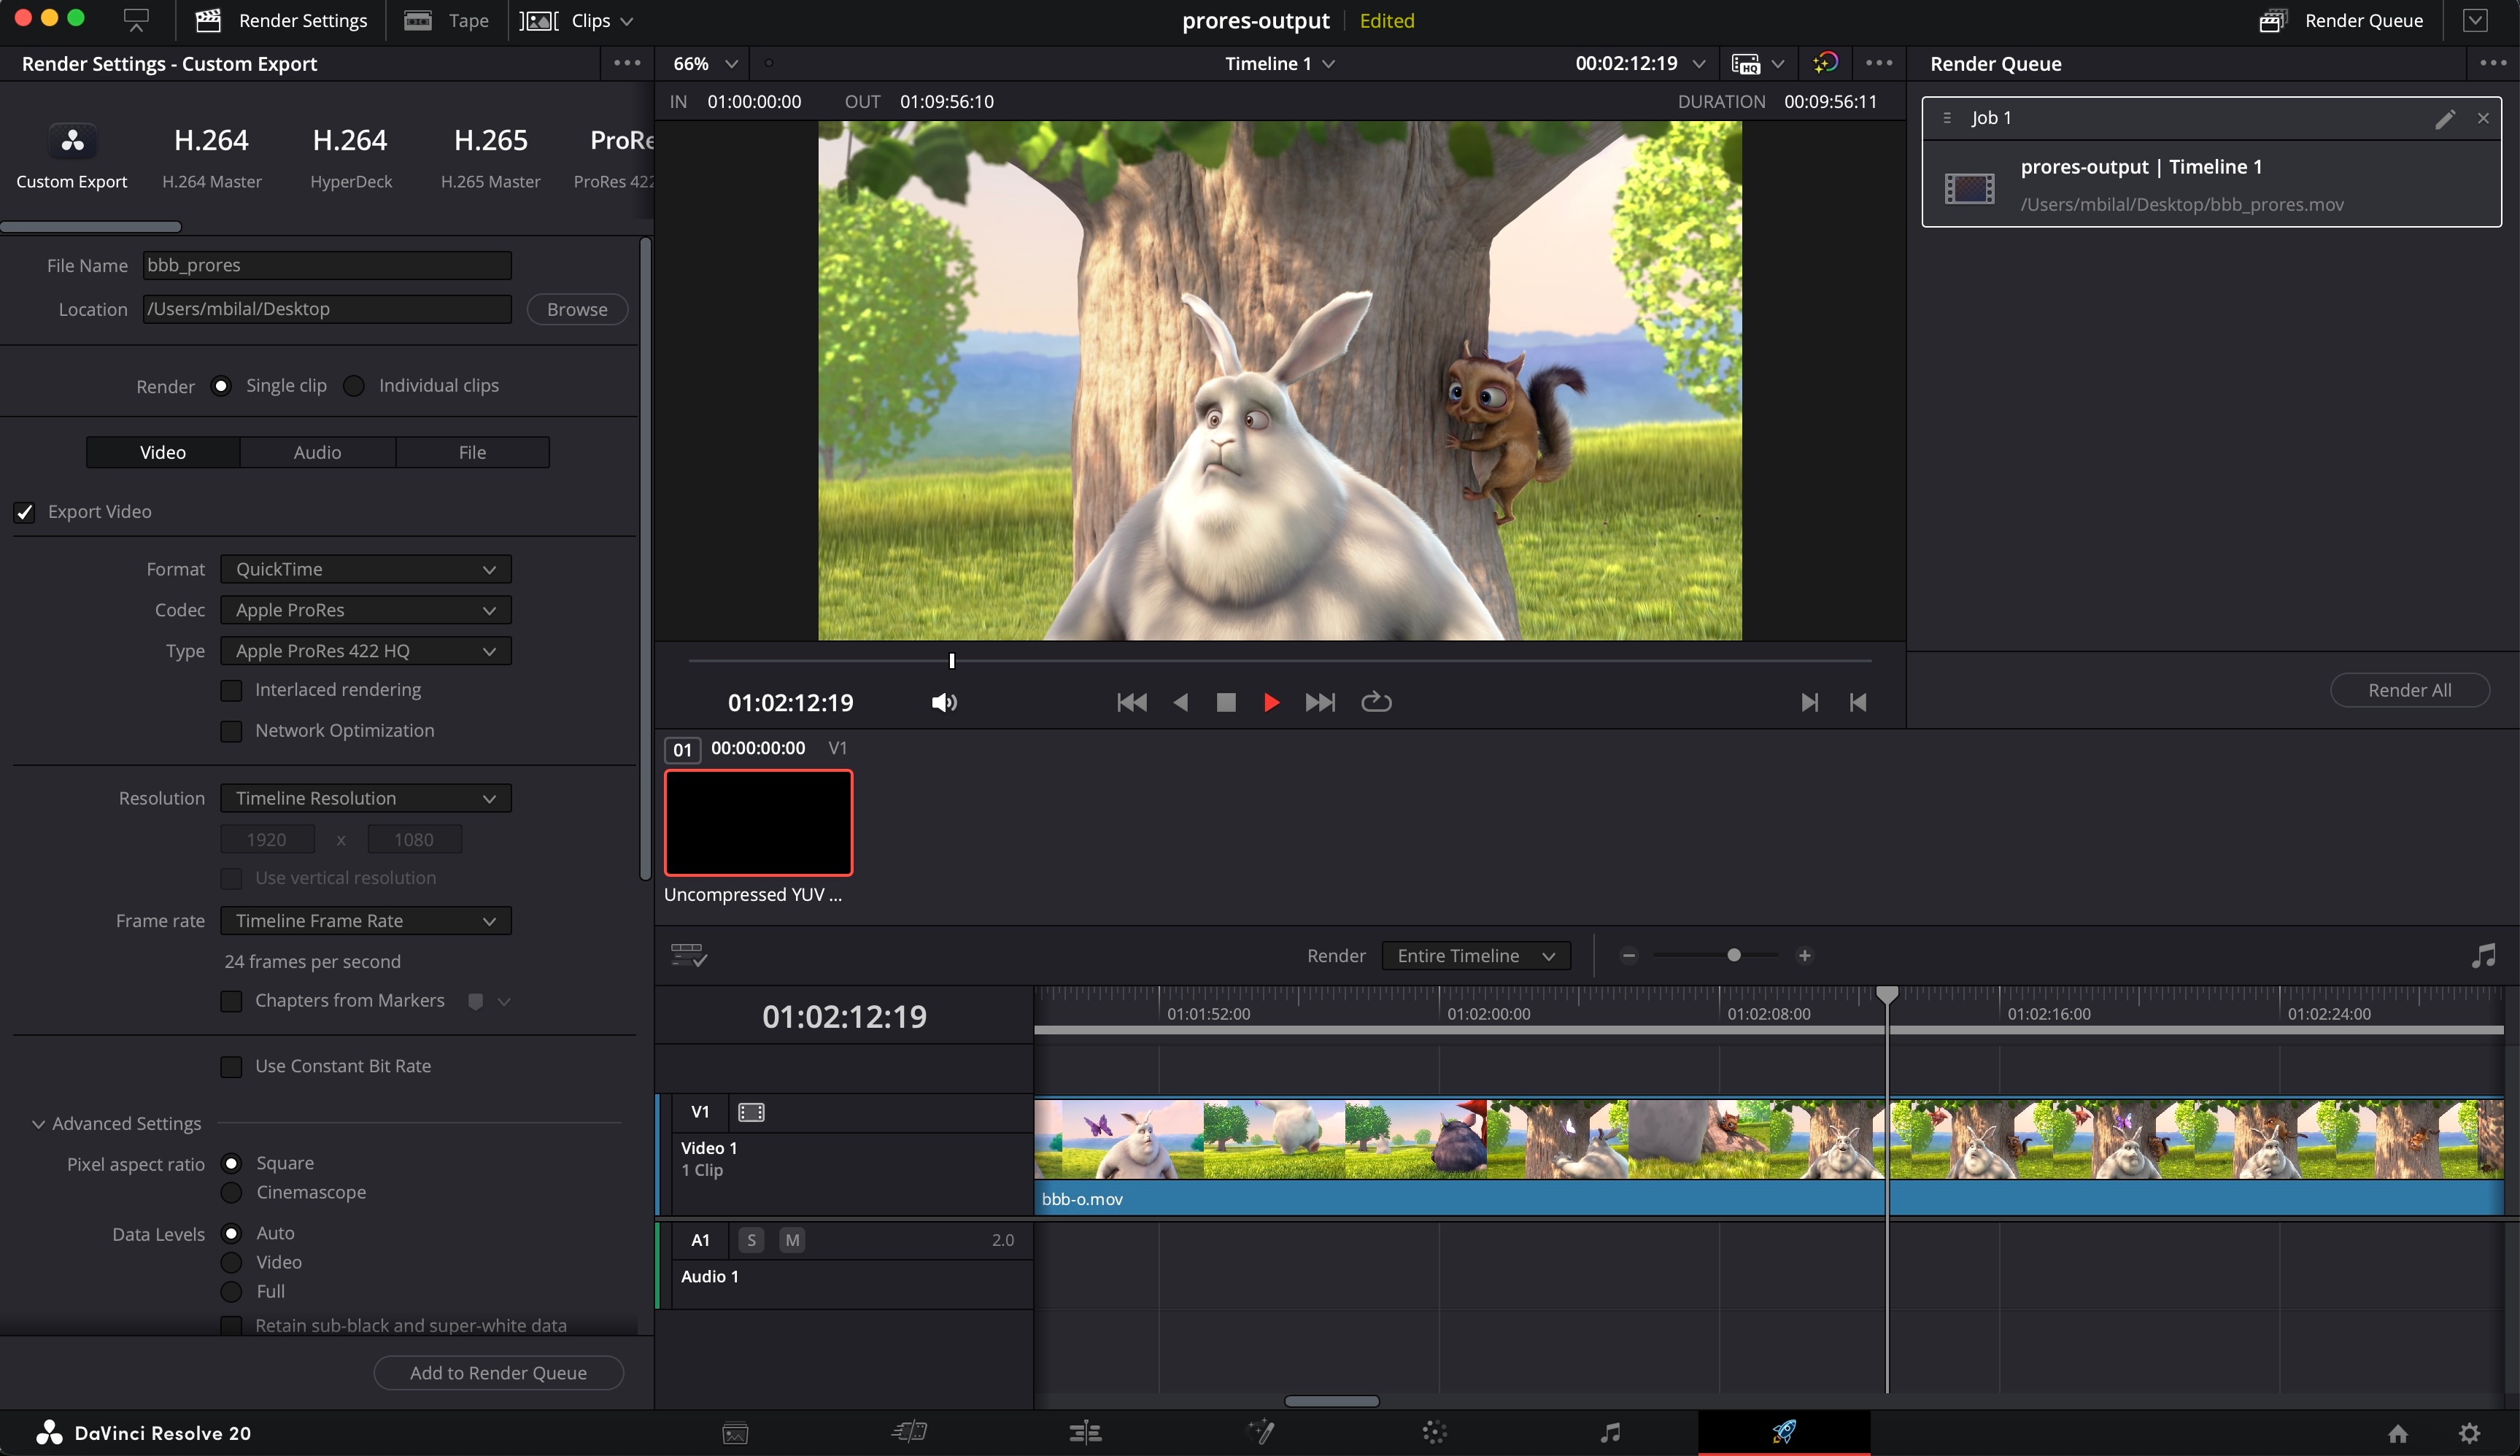Open the Tape panel
This screenshot has width=2520, height=1456.
coord(446,21)
